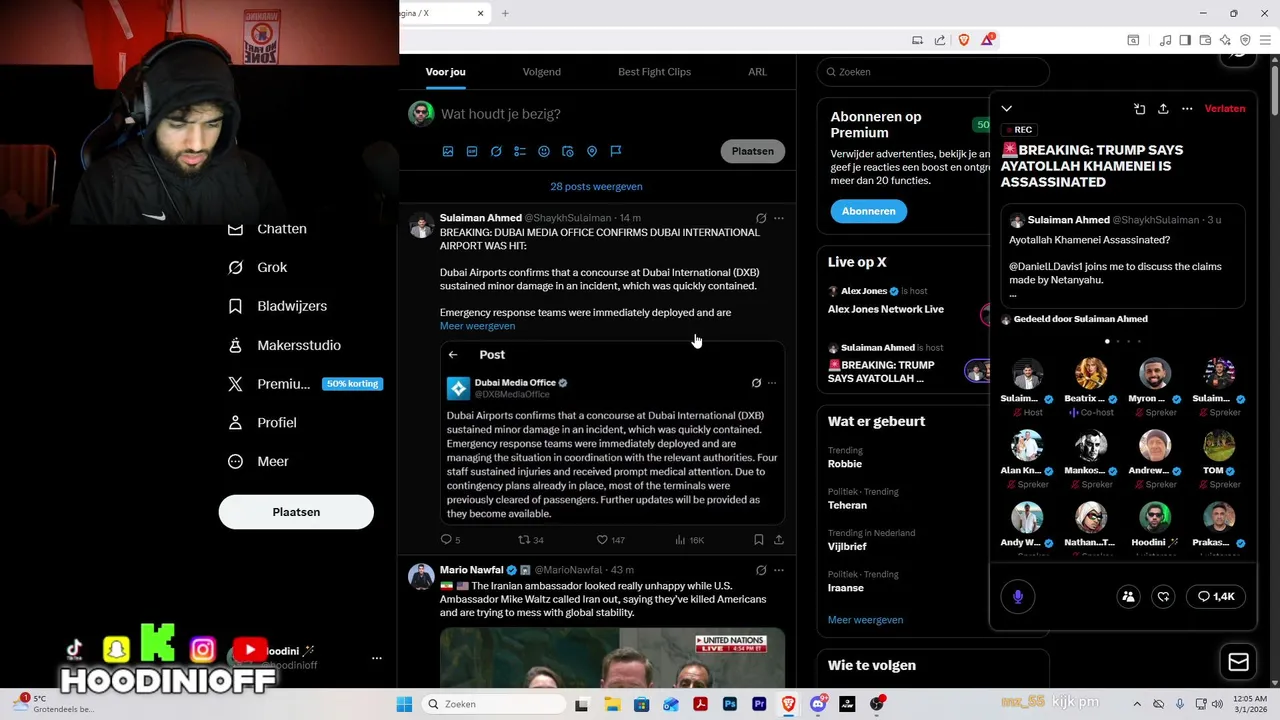The height and width of the screenshot is (720, 1280).
Task: Share the Space with the upload icon
Action: point(1163,109)
